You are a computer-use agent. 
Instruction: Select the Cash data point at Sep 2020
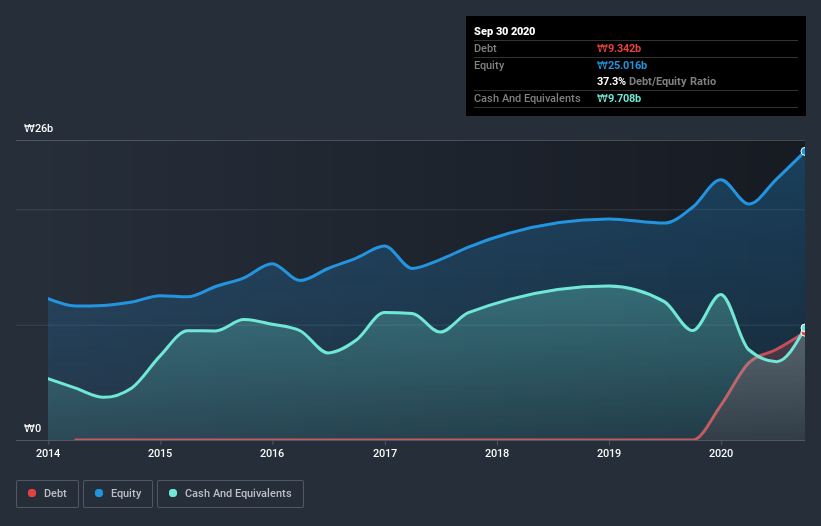[804, 328]
